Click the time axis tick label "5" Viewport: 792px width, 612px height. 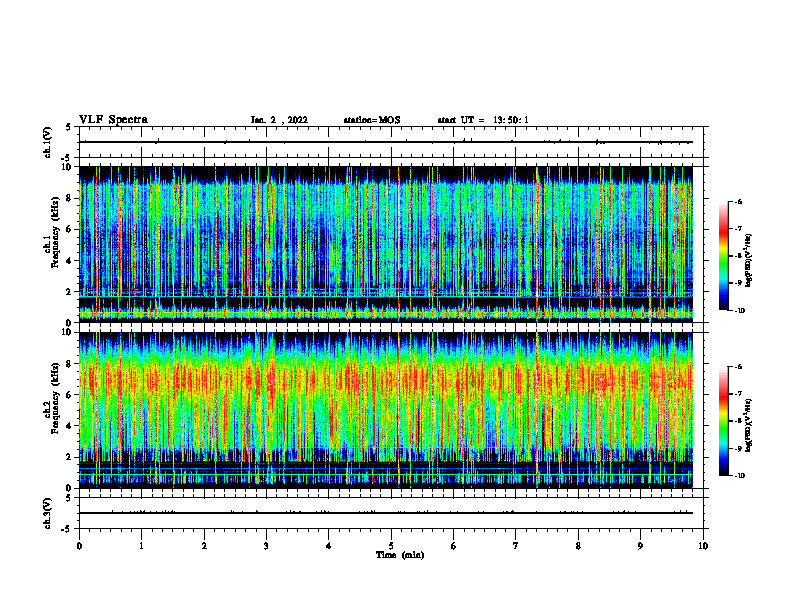(x=391, y=546)
